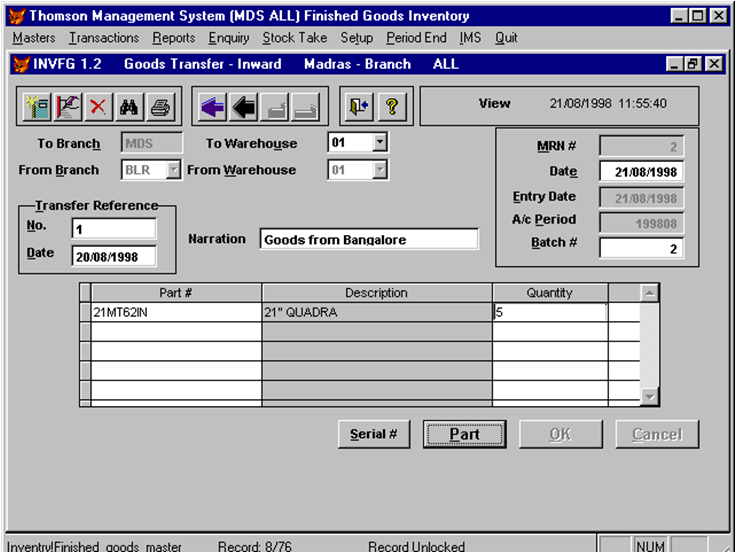
Task: Click the Batch # field
Action: pos(641,248)
